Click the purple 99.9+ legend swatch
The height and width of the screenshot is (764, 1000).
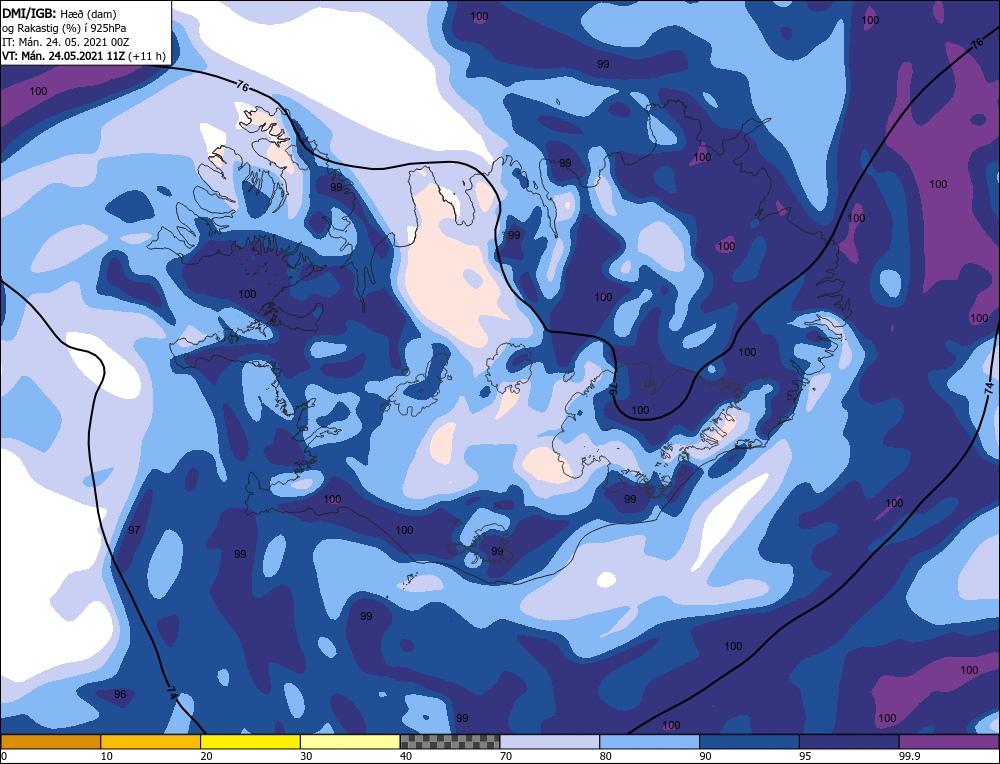pyautogui.click(x=949, y=741)
